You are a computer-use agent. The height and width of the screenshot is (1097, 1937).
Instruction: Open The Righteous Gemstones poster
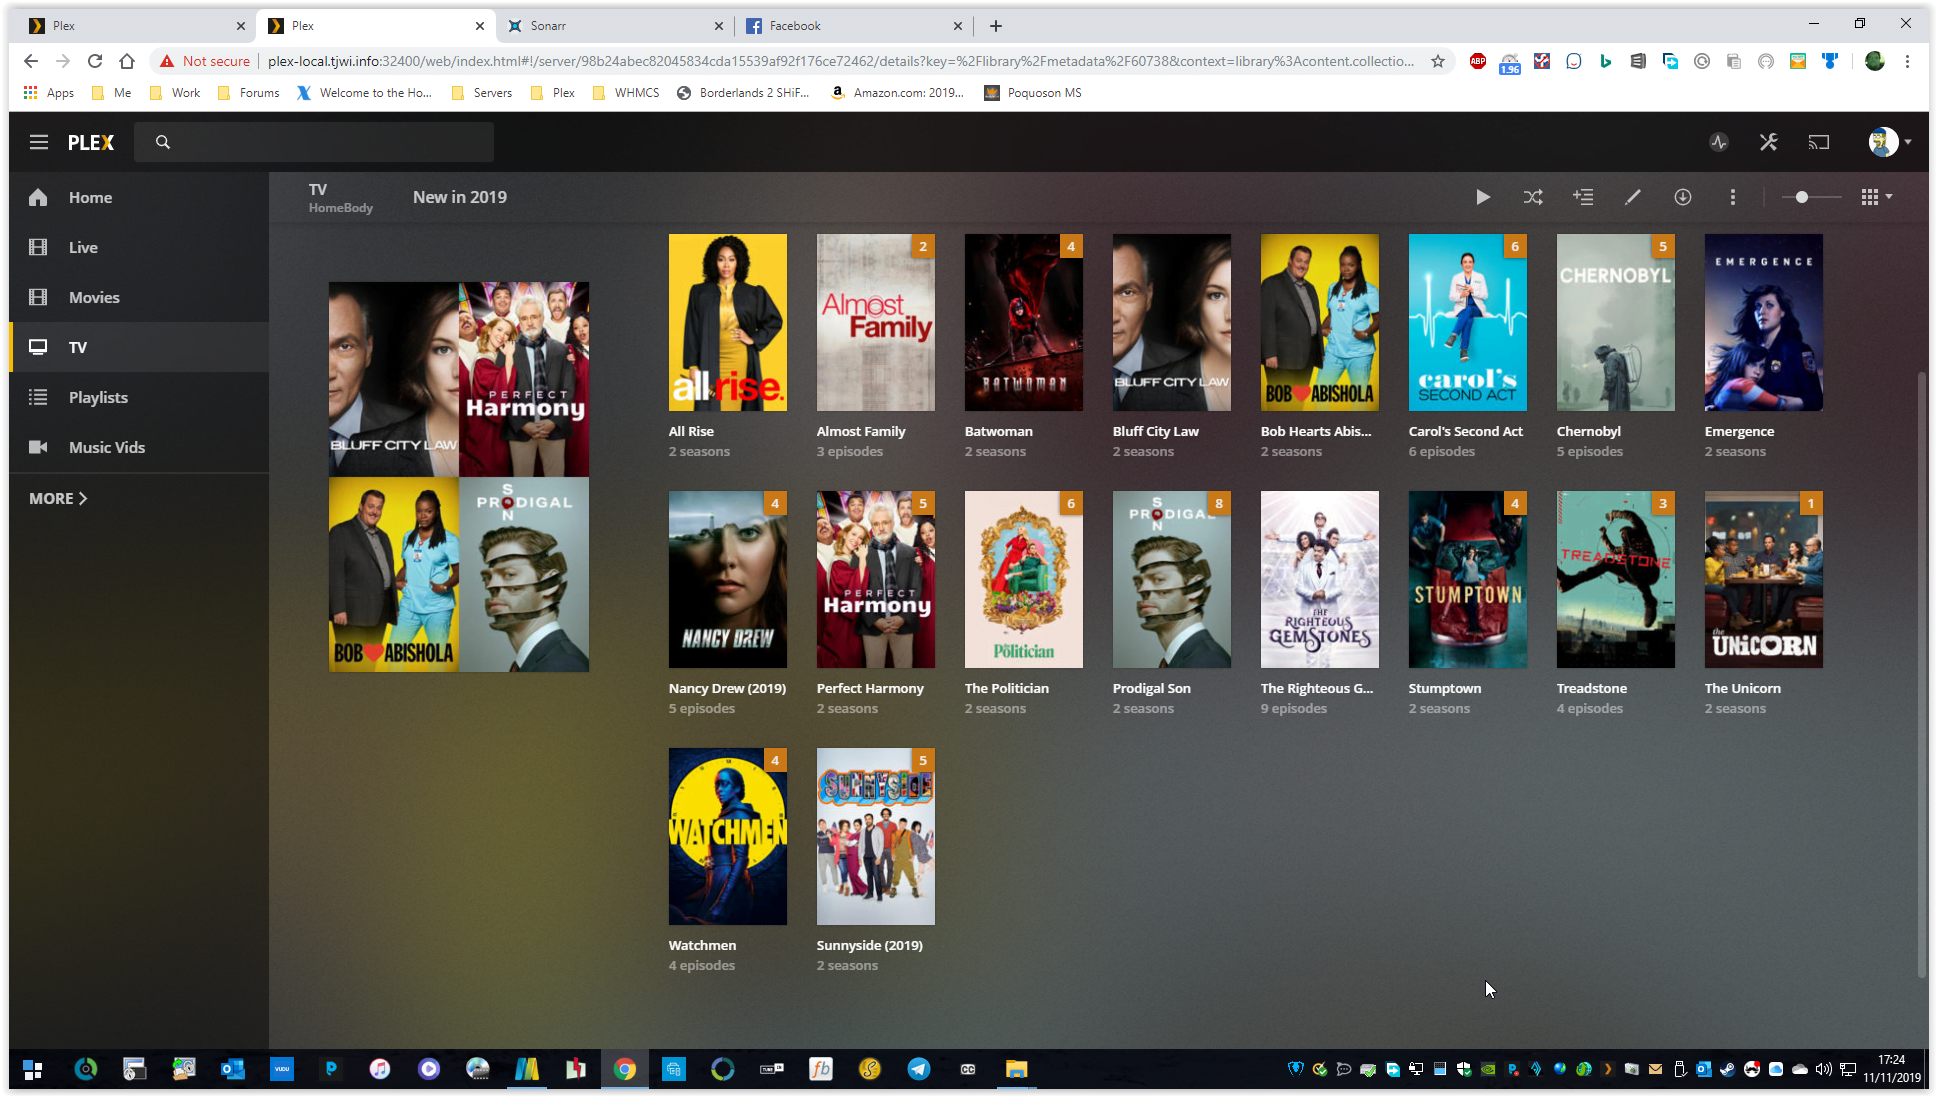click(1320, 579)
